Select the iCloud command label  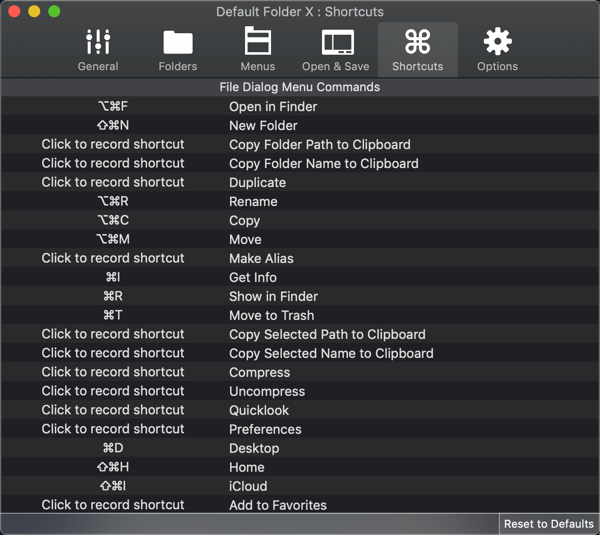point(248,486)
